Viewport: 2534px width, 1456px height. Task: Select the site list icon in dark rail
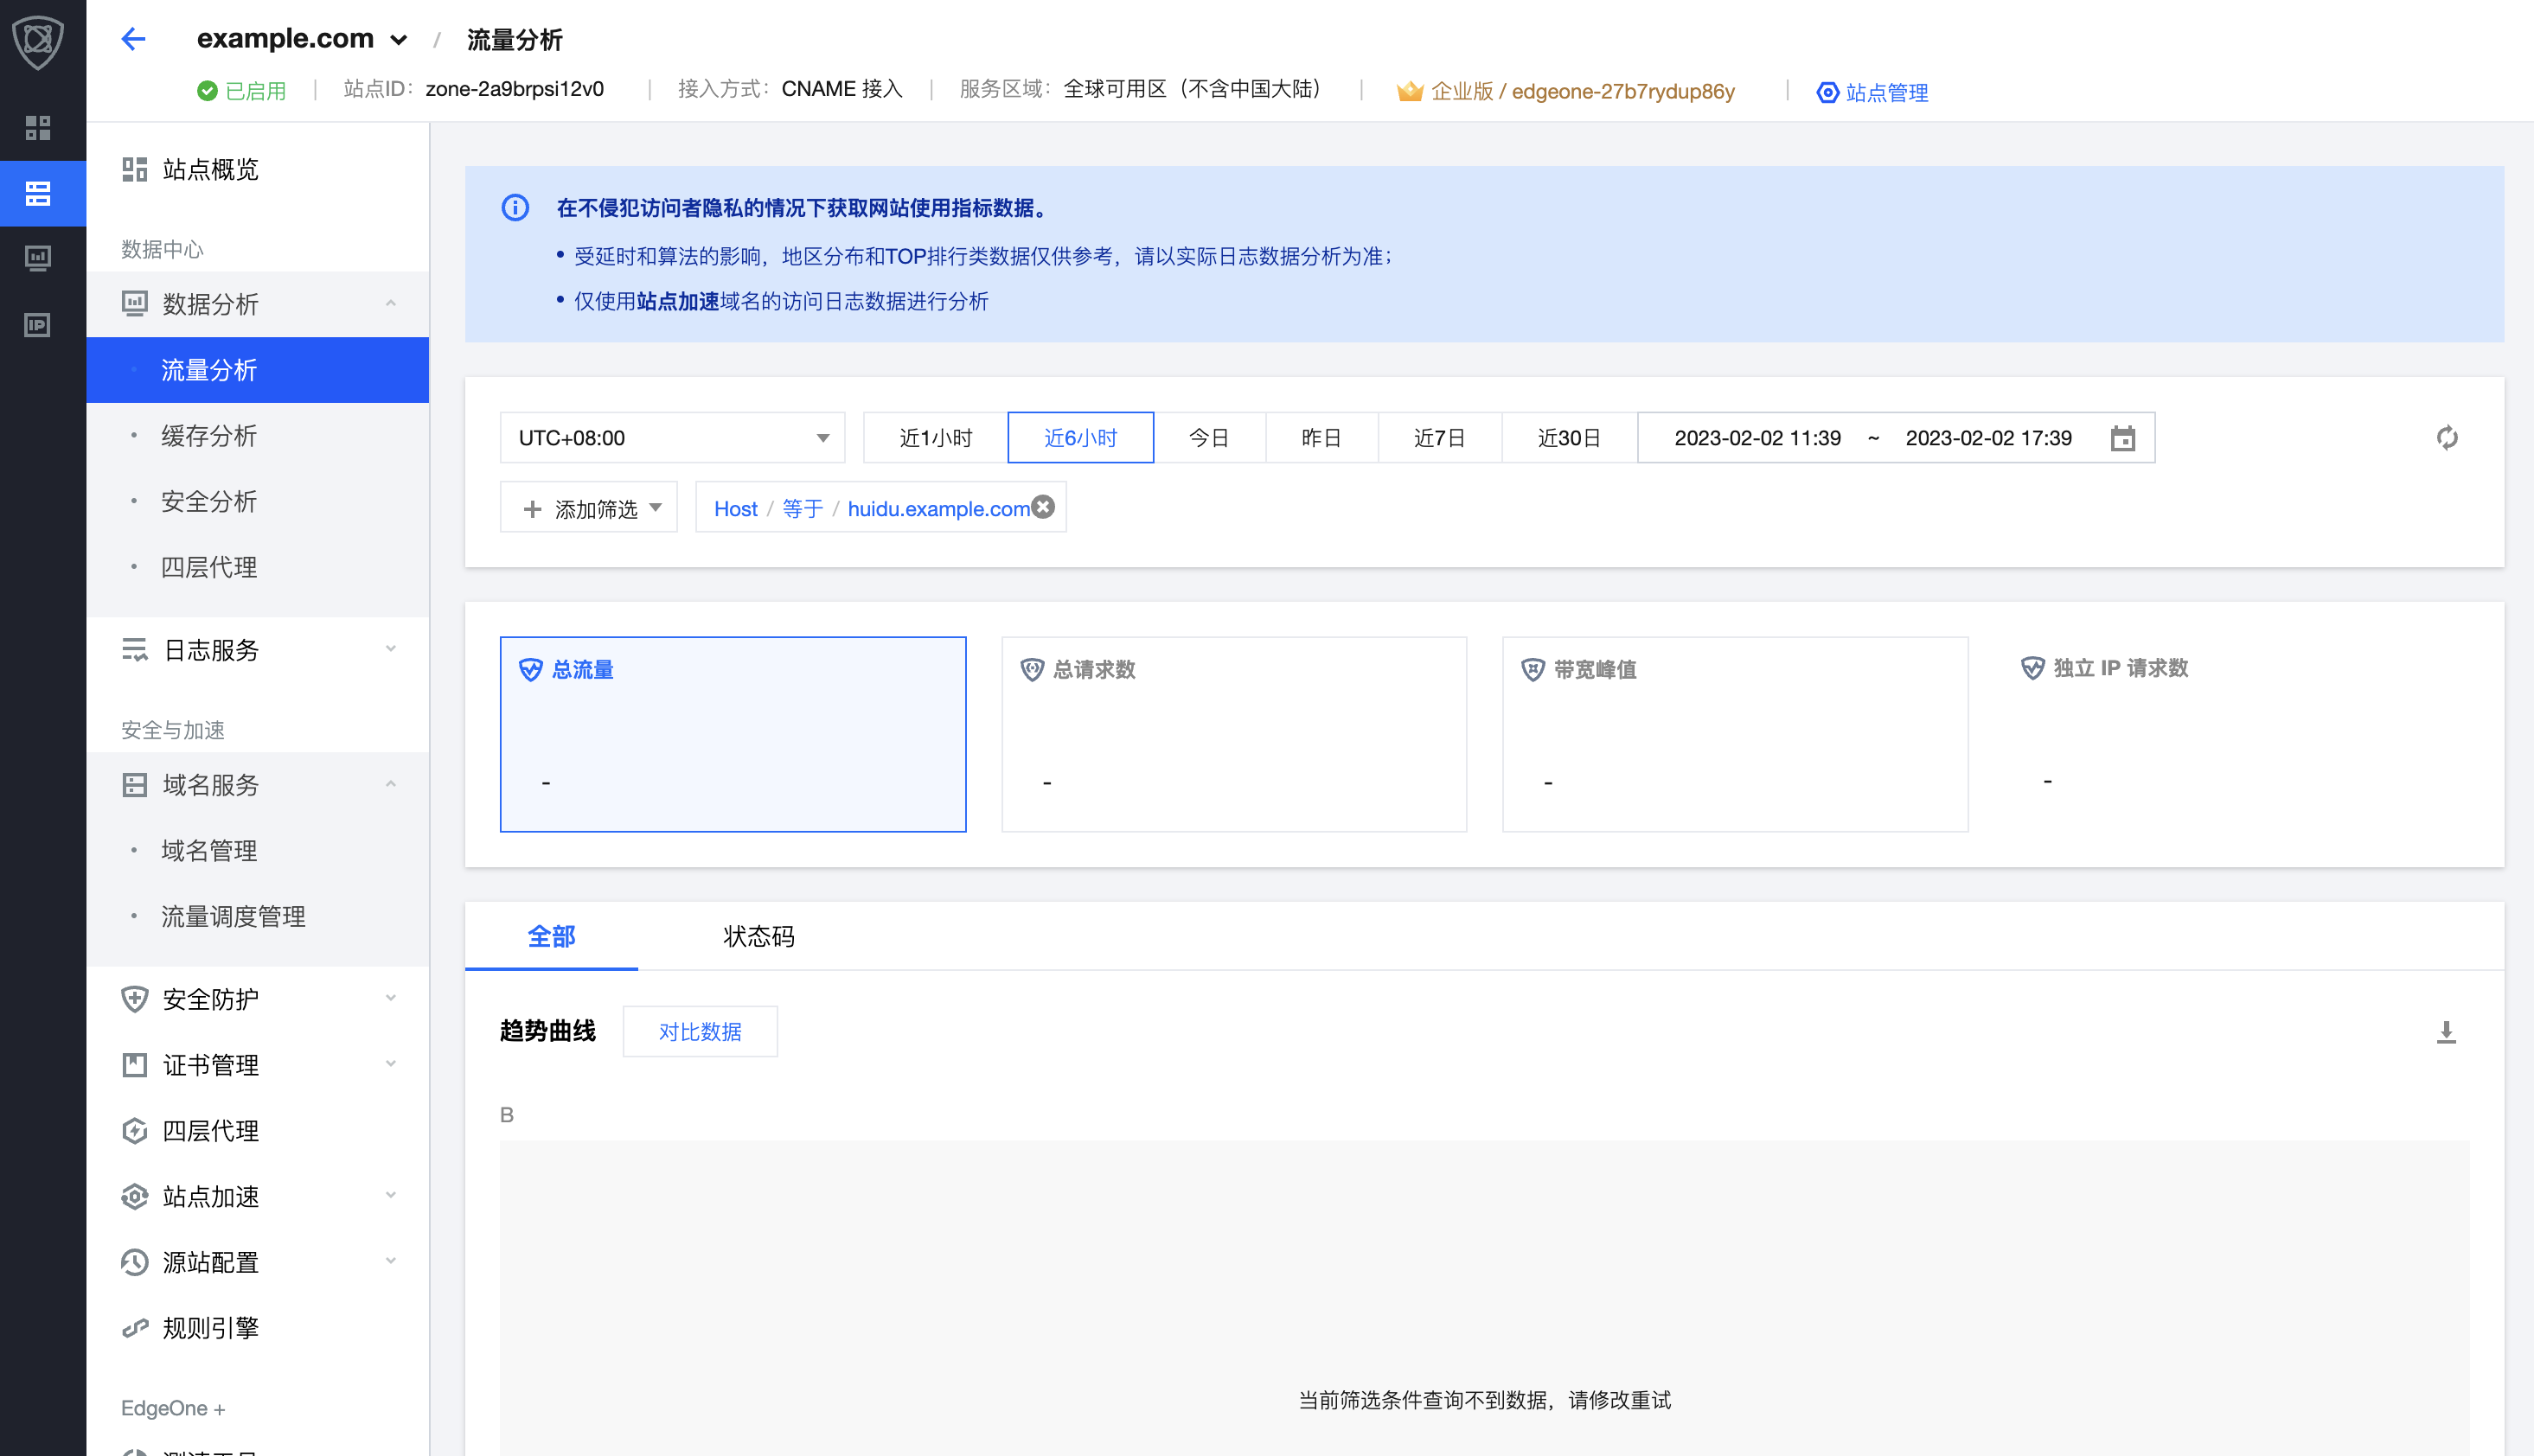[38, 193]
